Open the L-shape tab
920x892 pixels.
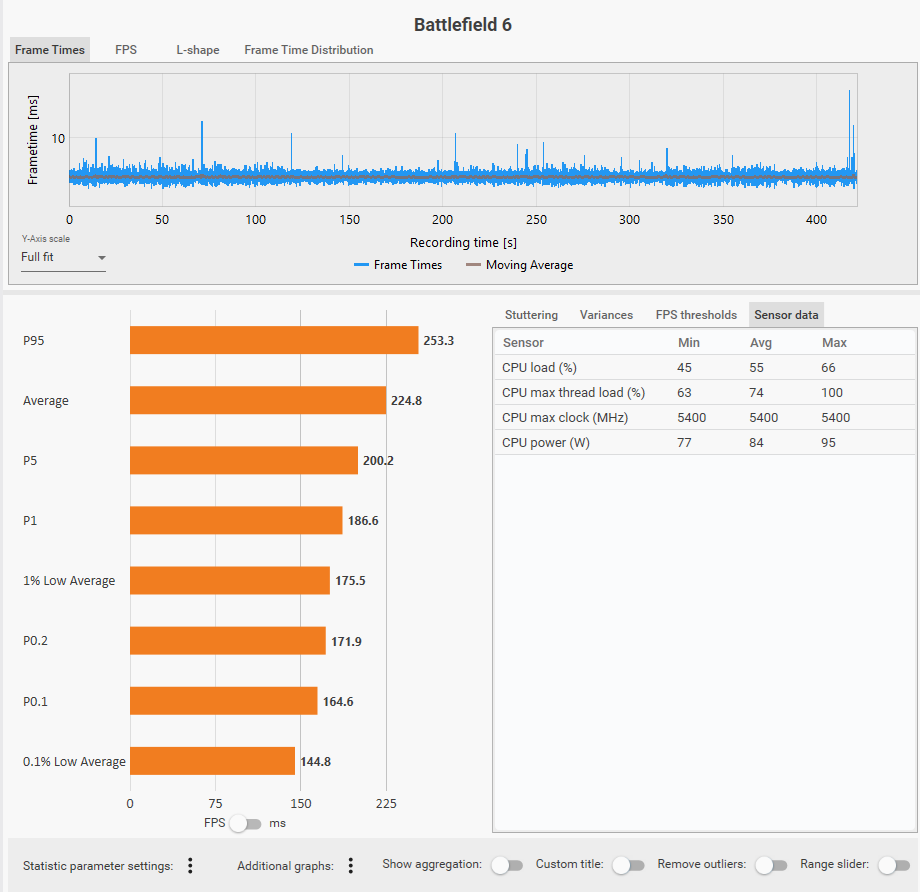pyautogui.click(x=197, y=50)
